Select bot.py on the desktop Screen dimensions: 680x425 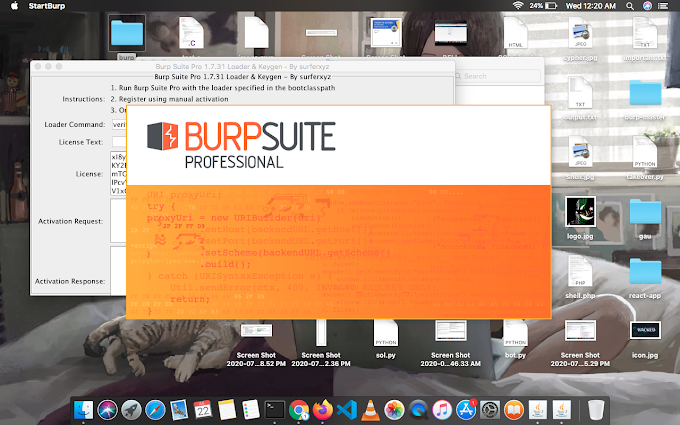[x=516, y=333]
